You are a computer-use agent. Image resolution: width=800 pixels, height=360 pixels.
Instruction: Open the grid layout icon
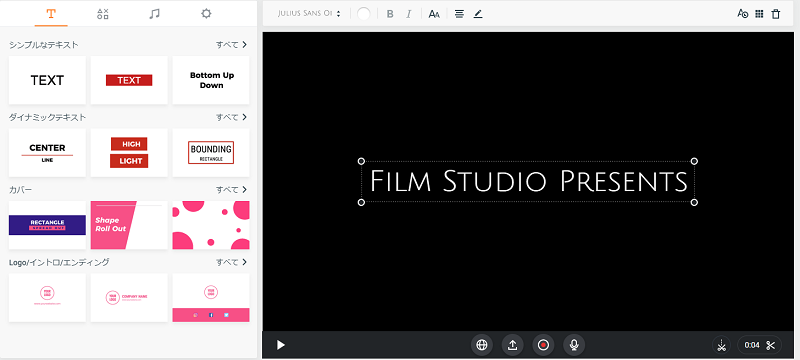759,14
